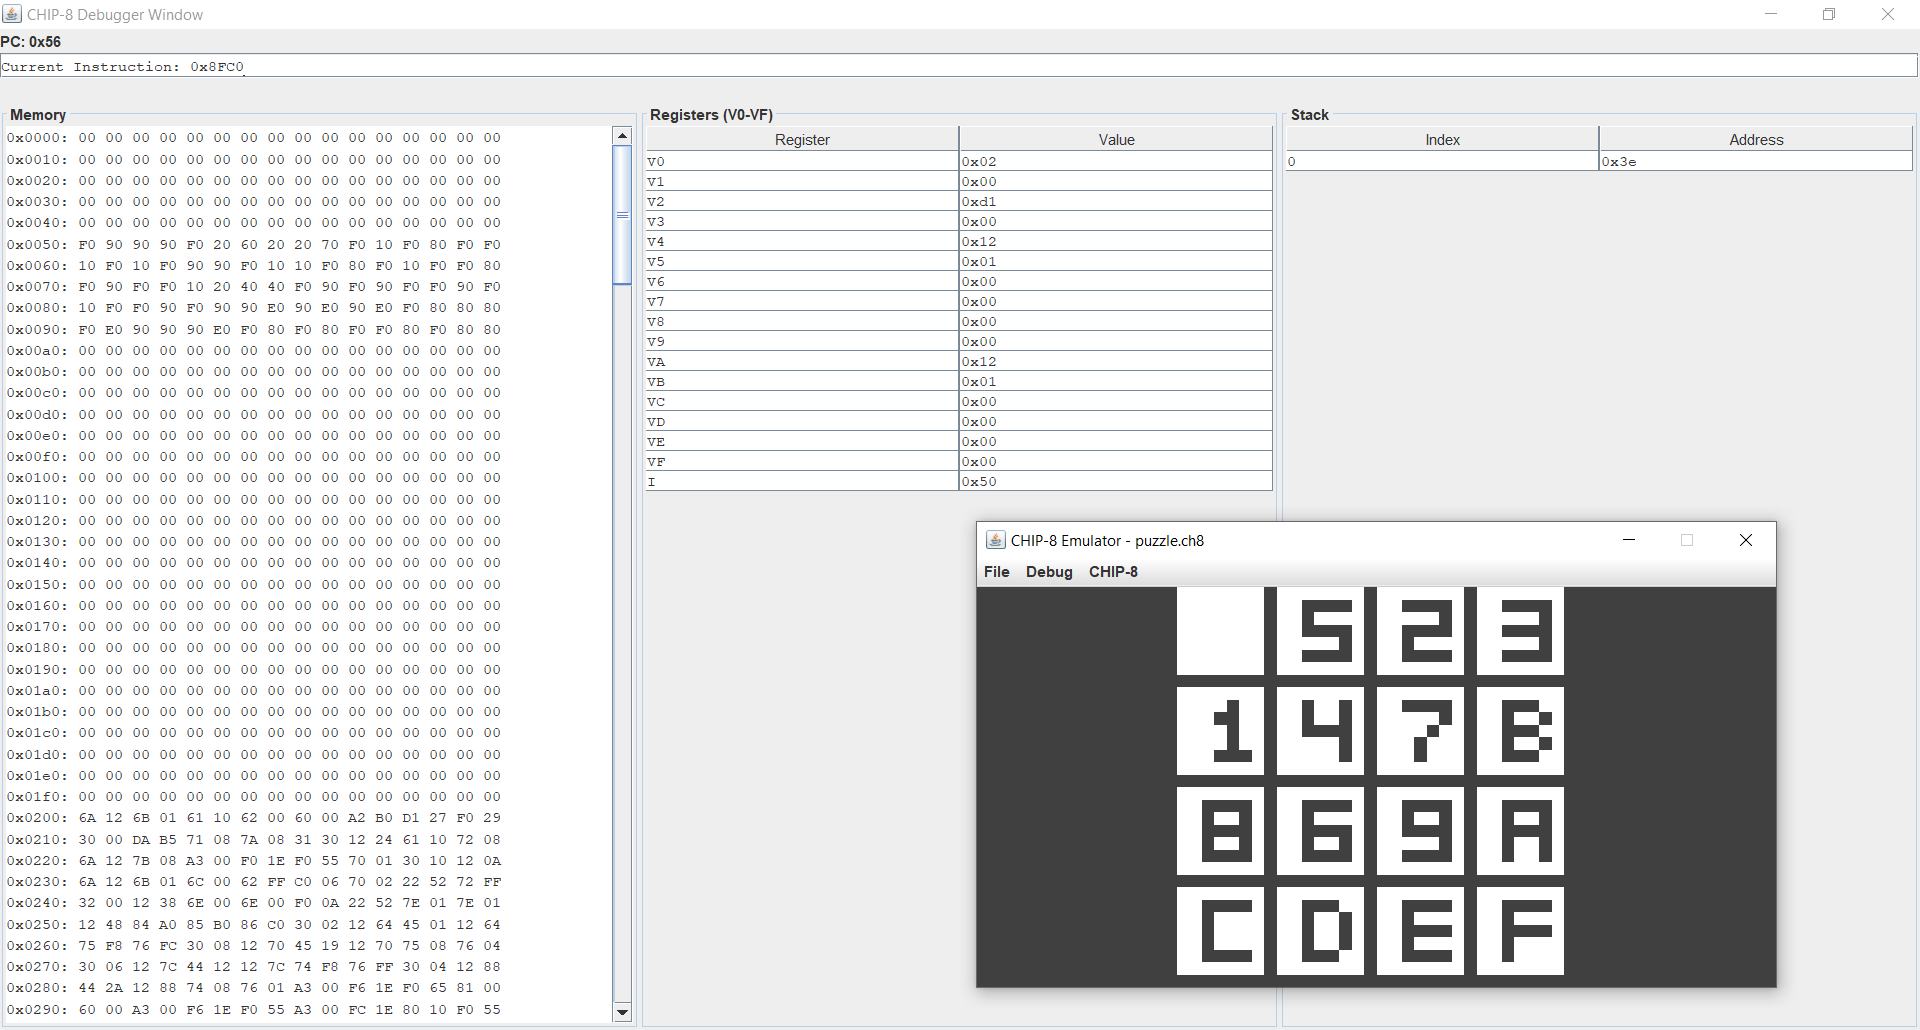Viewport: 1920px width, 1030px height.
Task: Select the V9 register name cell
Action: pos(802,341)
